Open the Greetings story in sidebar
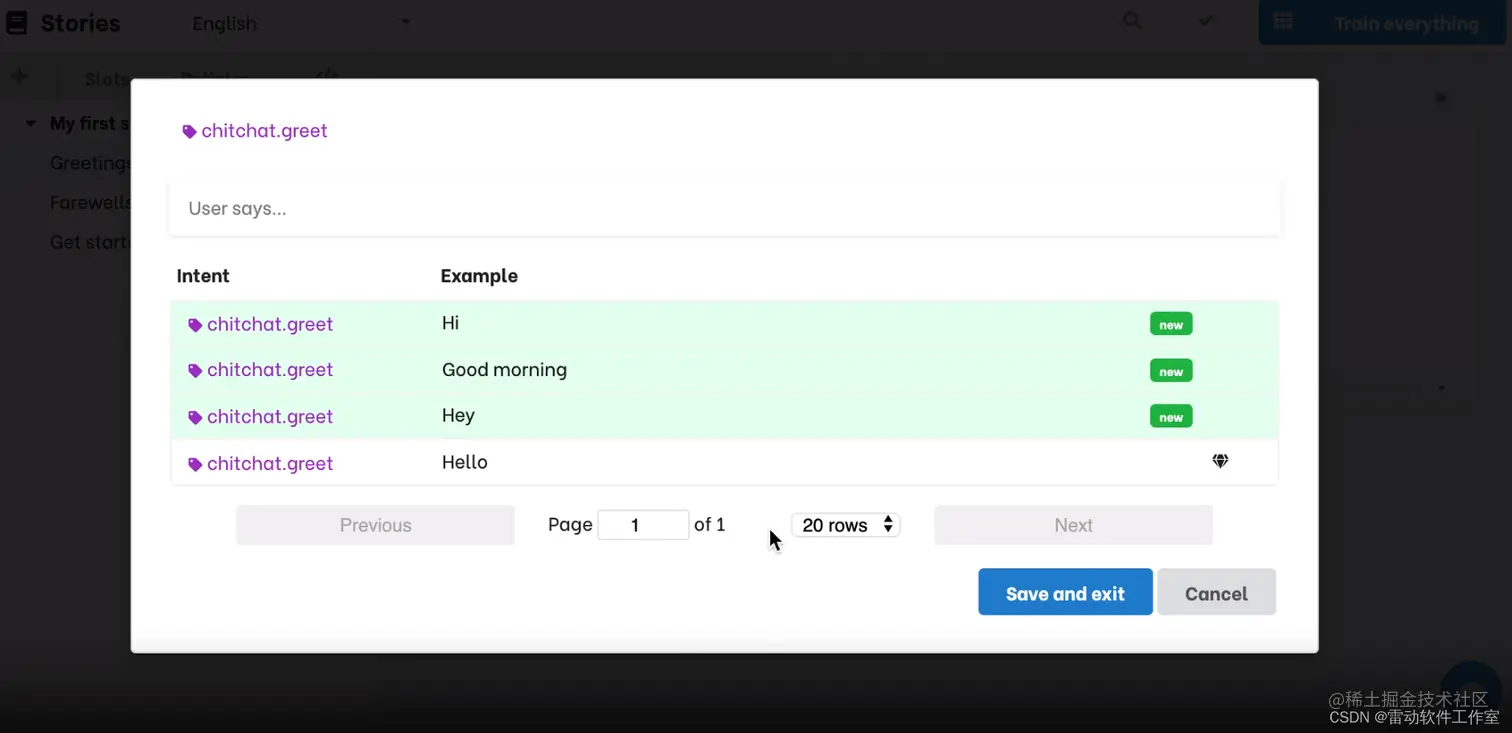This screenshot has height=733, width=1512. point(90,163)
